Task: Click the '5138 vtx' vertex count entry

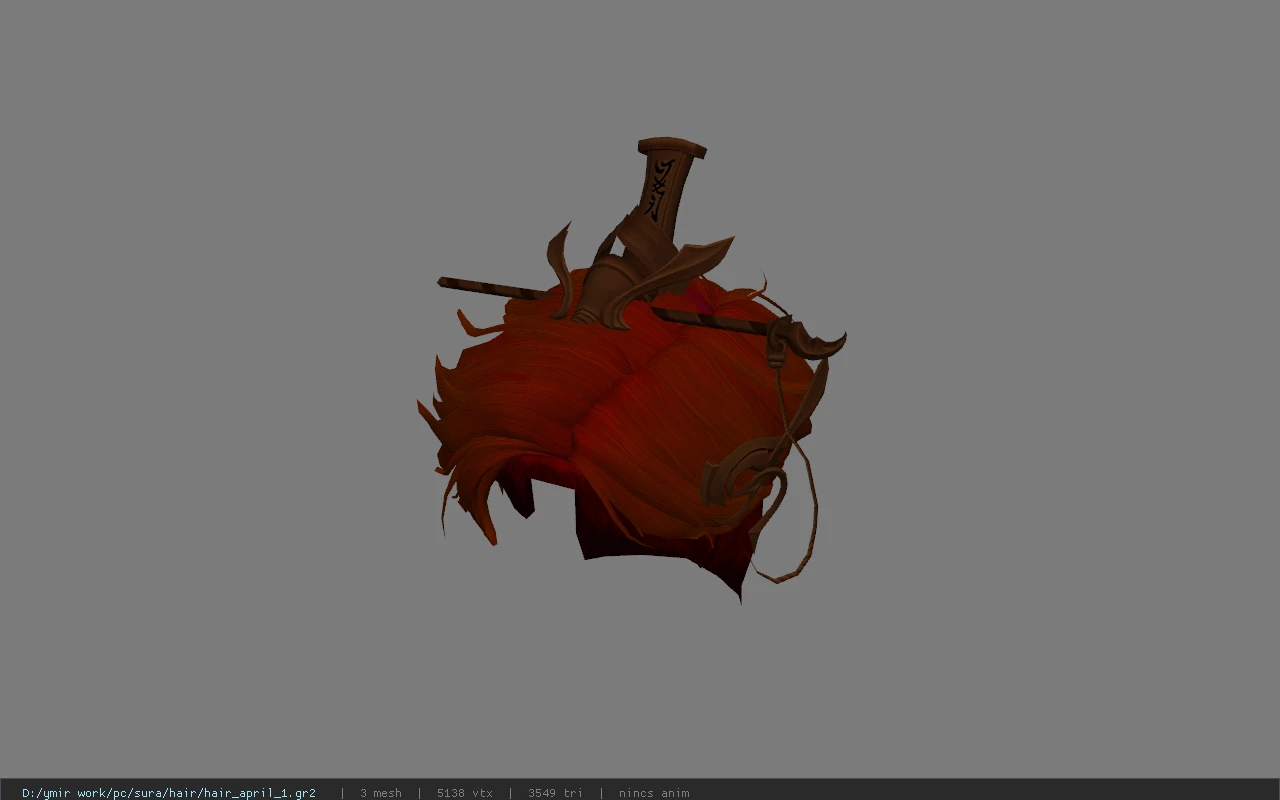Action: 465,793
